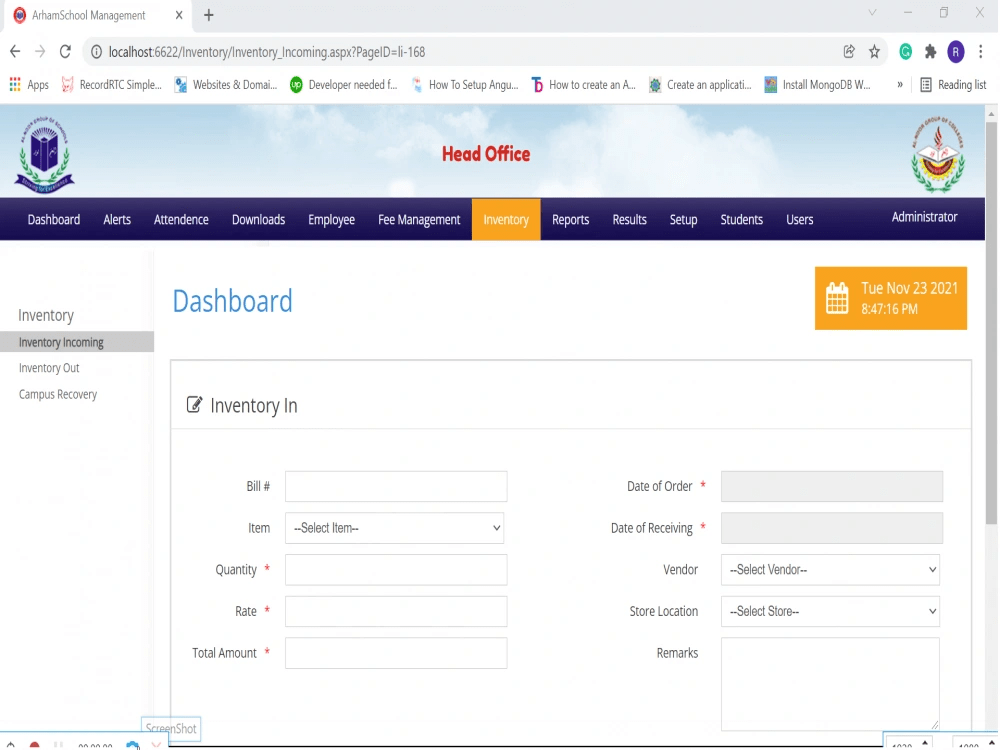Open the Reports menu
The width and height of the screenshot is (1000, 750).
(571, 219)
